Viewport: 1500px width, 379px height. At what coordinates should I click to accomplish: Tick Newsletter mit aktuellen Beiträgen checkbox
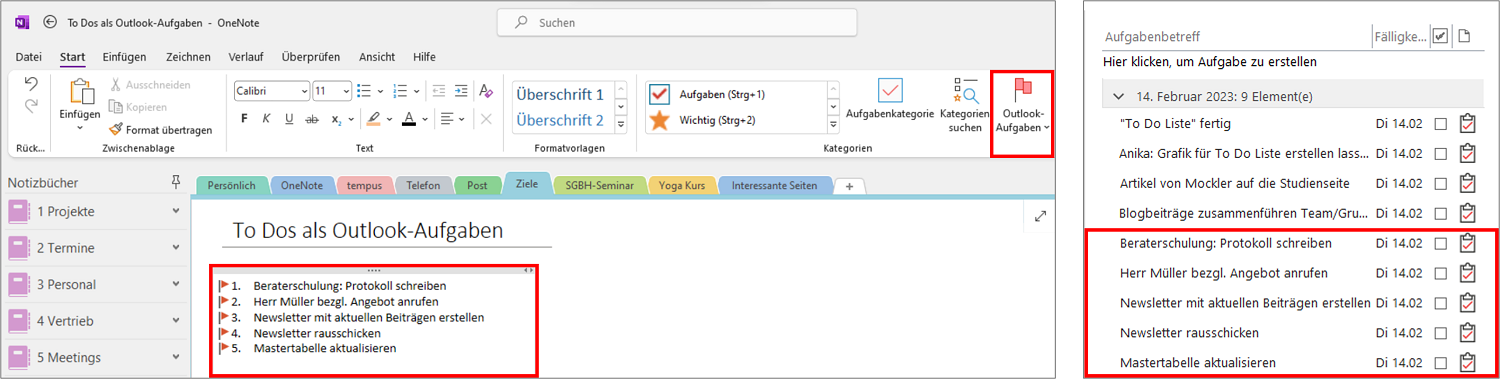tap(1440, 303)
